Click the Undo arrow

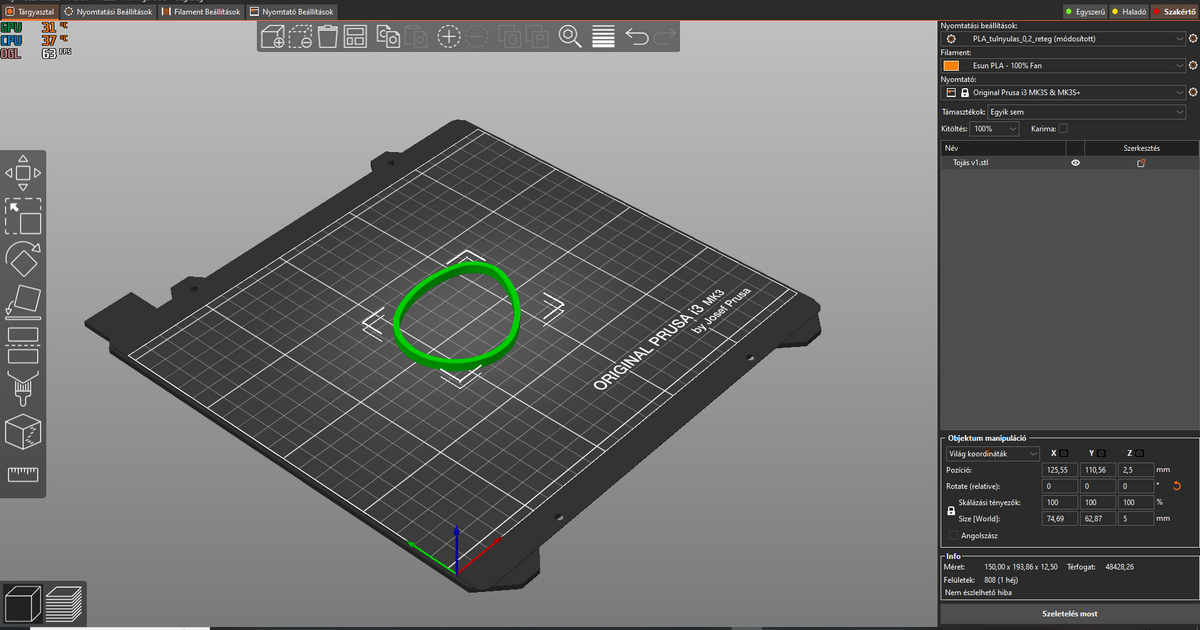pos(640,36)
